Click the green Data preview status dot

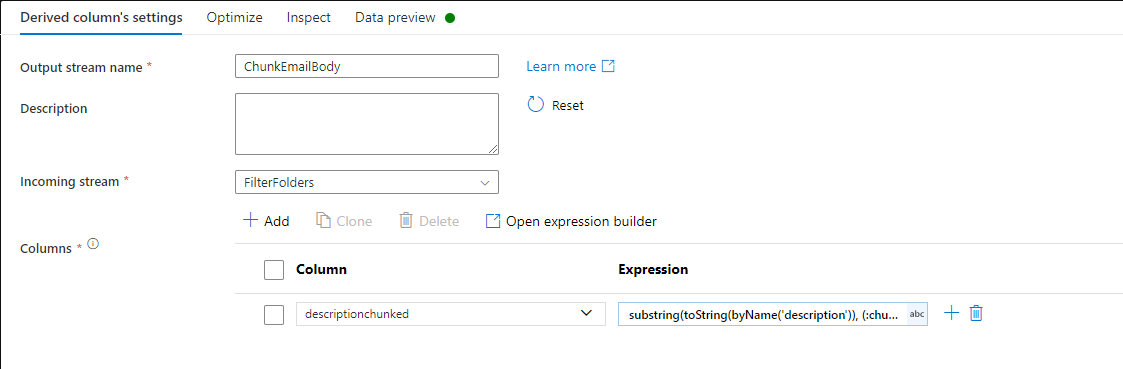450,18
